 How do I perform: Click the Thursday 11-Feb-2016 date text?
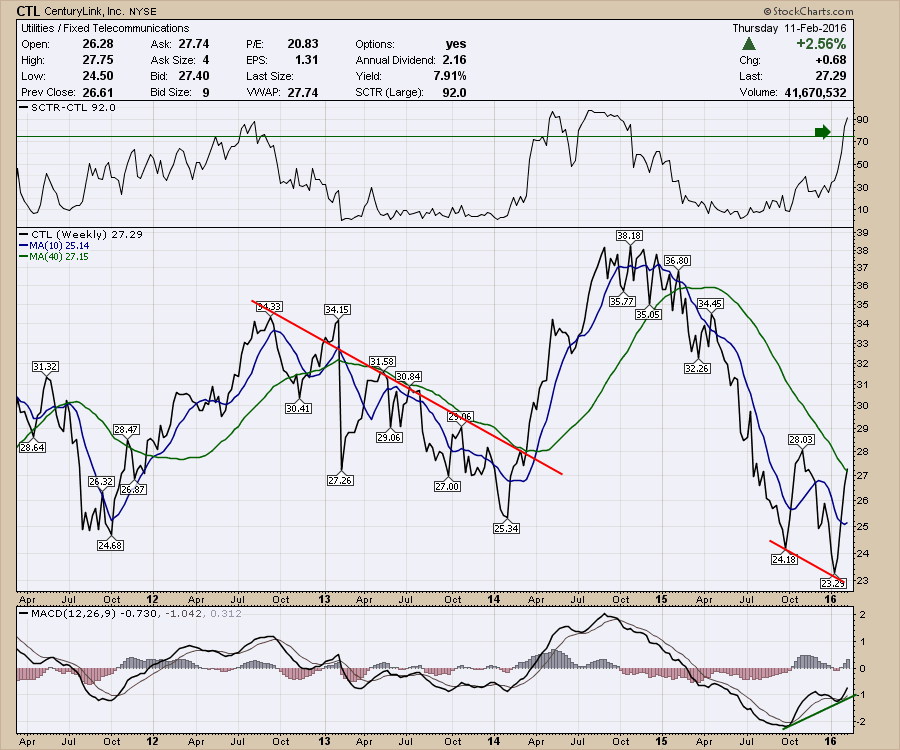pos(789,28)
